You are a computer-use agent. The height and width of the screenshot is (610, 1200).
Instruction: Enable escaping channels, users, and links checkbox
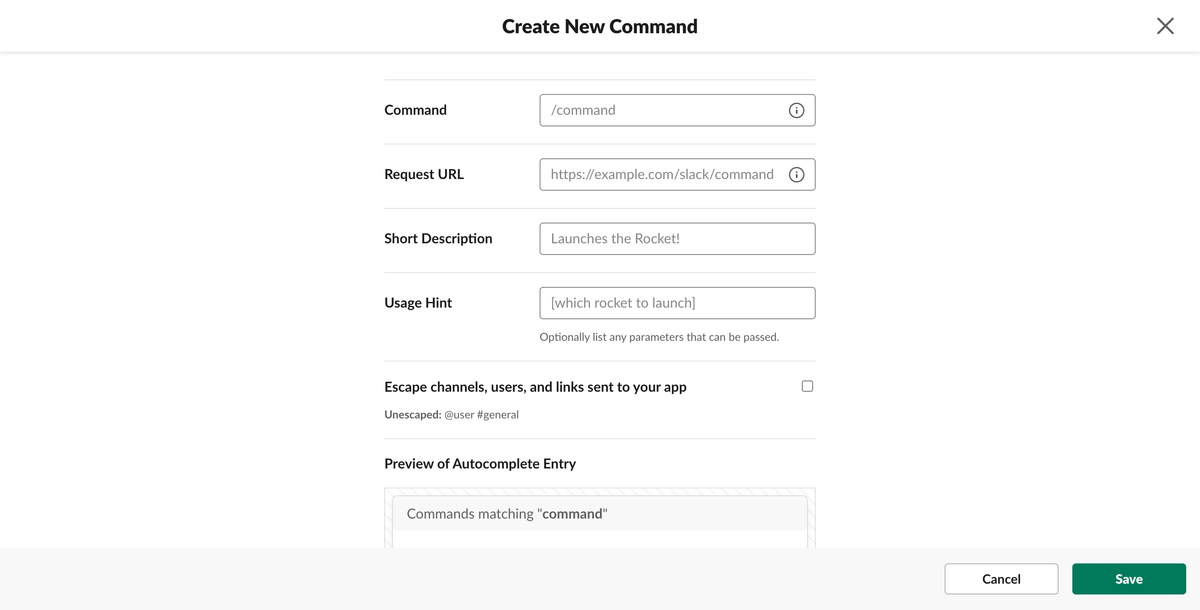point(807,386)
